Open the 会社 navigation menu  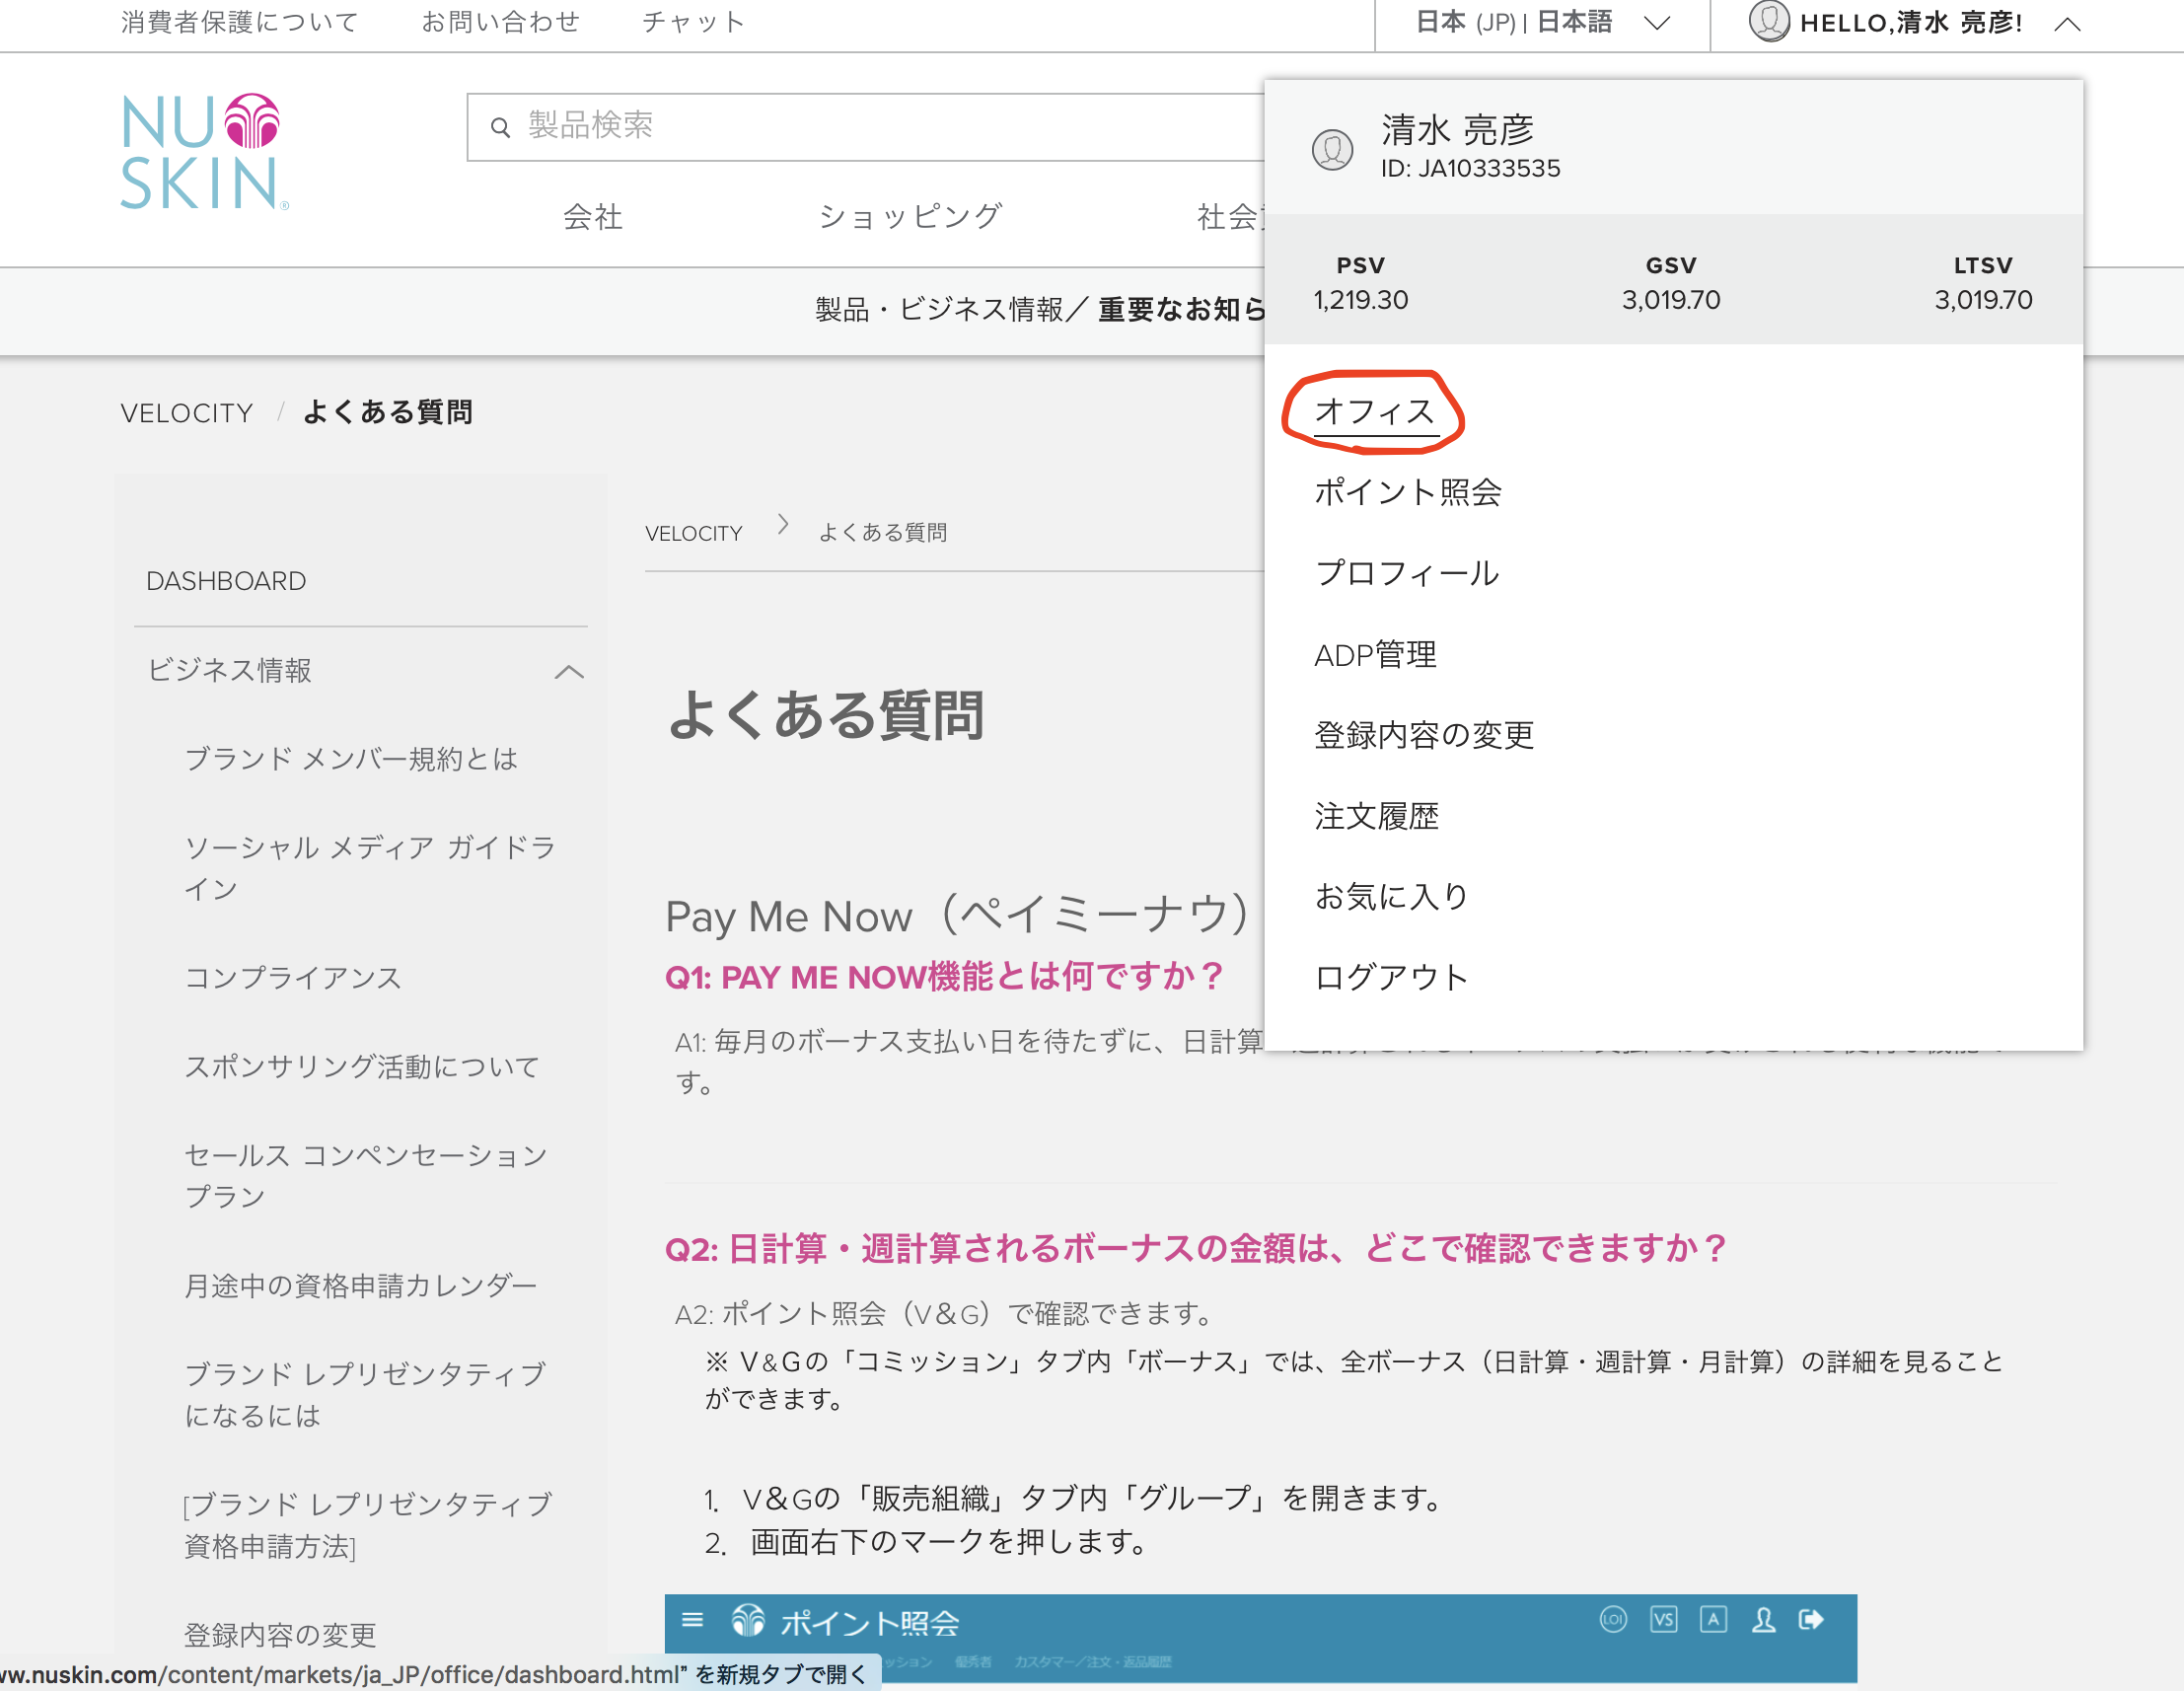(x=592, y=216)
